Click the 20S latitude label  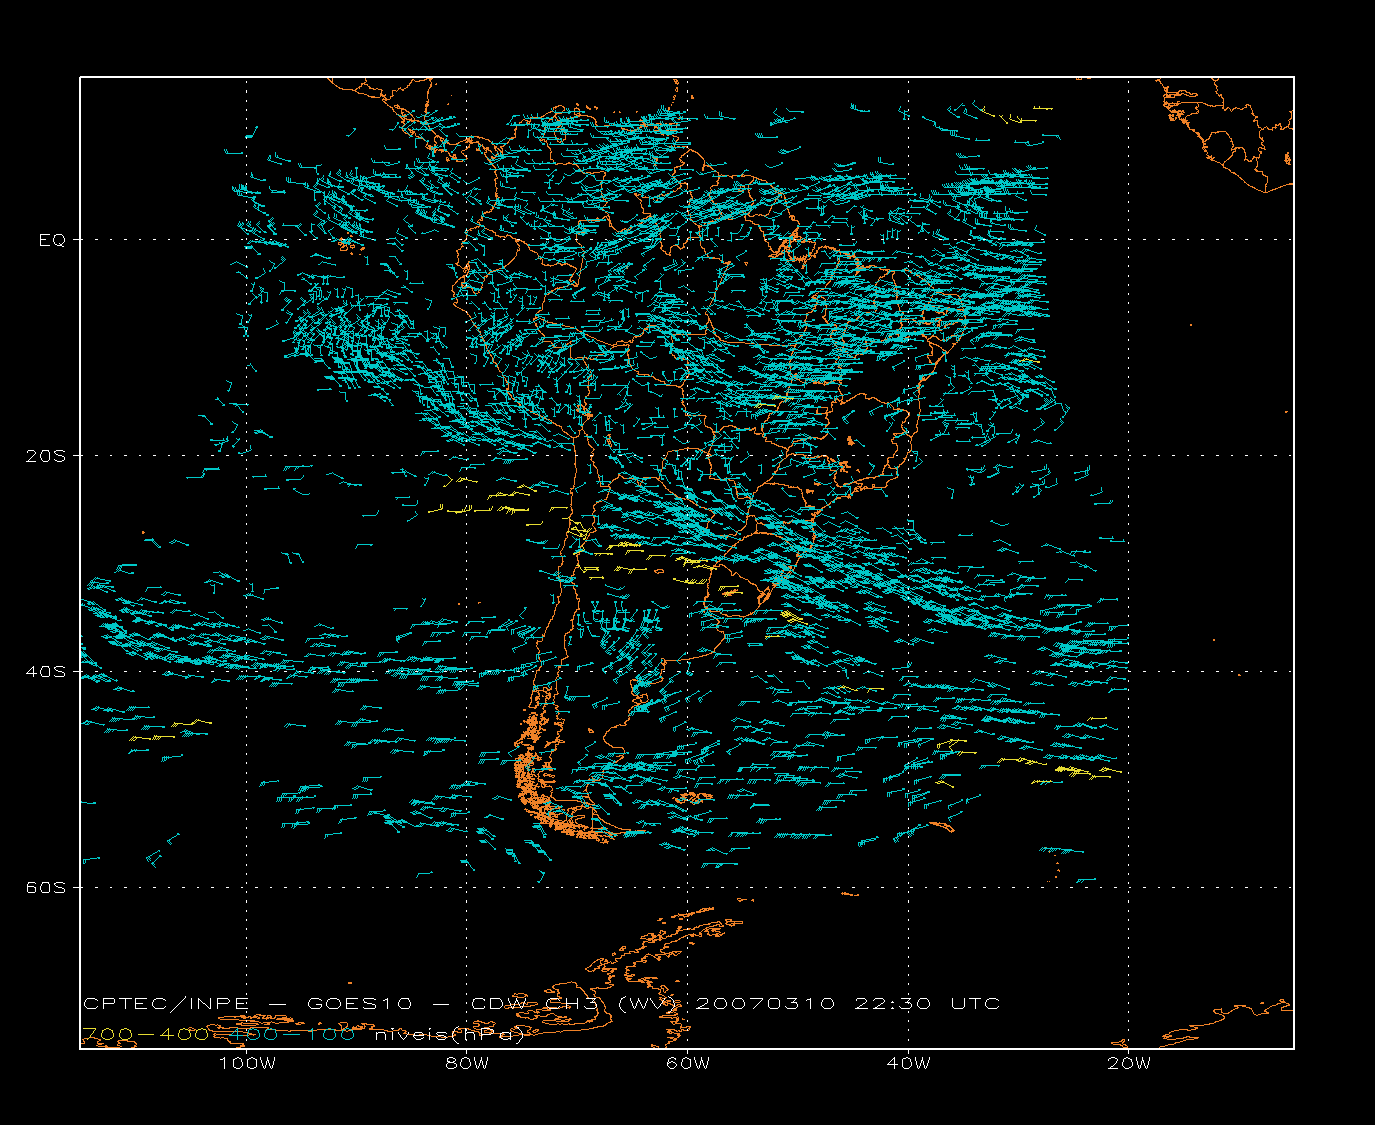click(x=45, y=456)
